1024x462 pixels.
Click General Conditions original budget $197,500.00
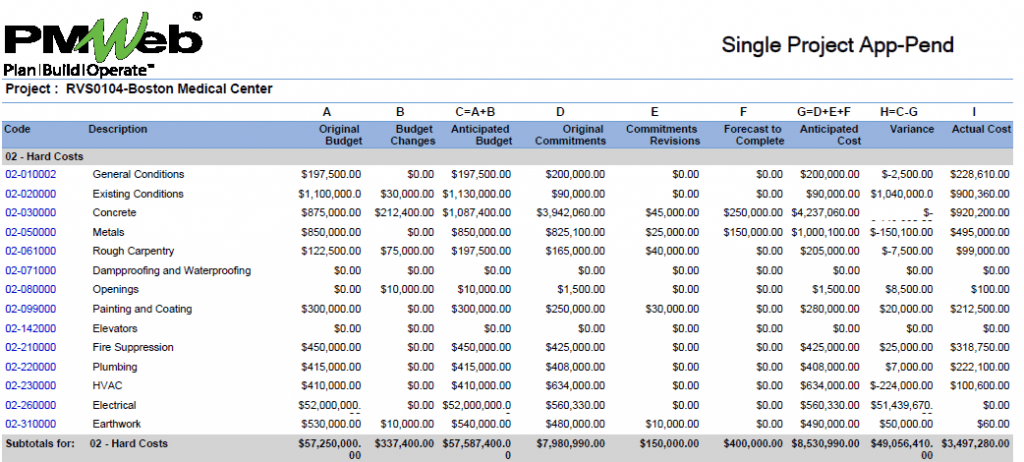pyautogui.click(x=331, y=174)
